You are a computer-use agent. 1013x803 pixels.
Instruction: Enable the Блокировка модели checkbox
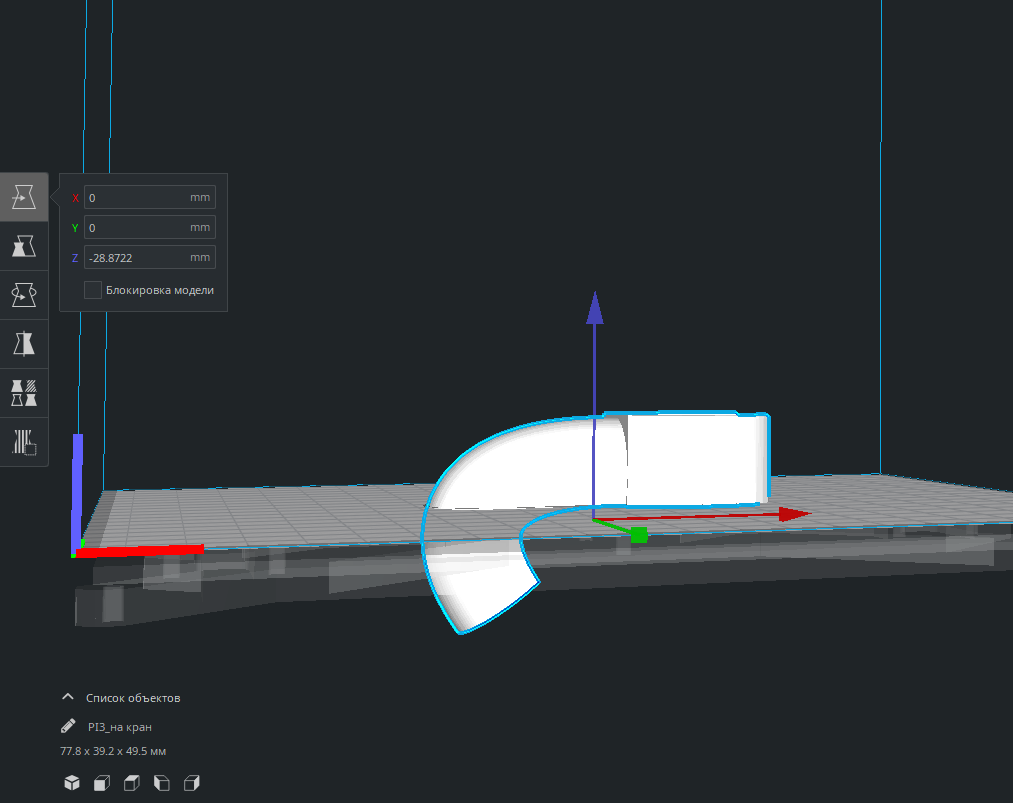93,290
